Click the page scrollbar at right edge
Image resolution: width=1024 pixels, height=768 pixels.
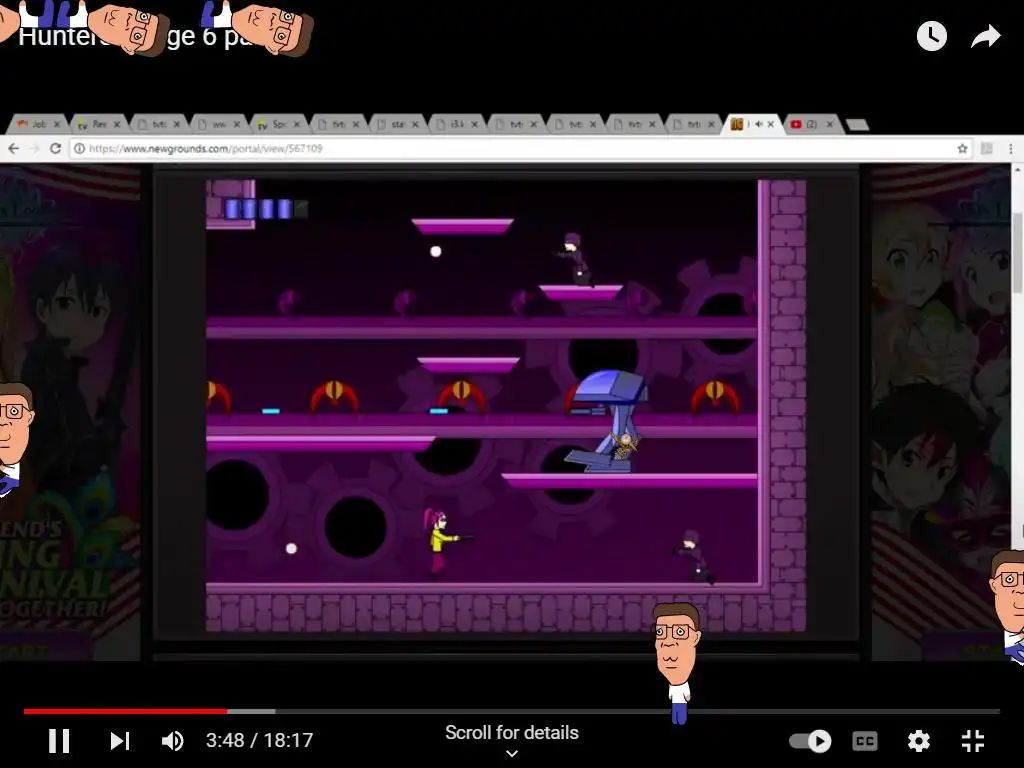[x=1018, y=253]
